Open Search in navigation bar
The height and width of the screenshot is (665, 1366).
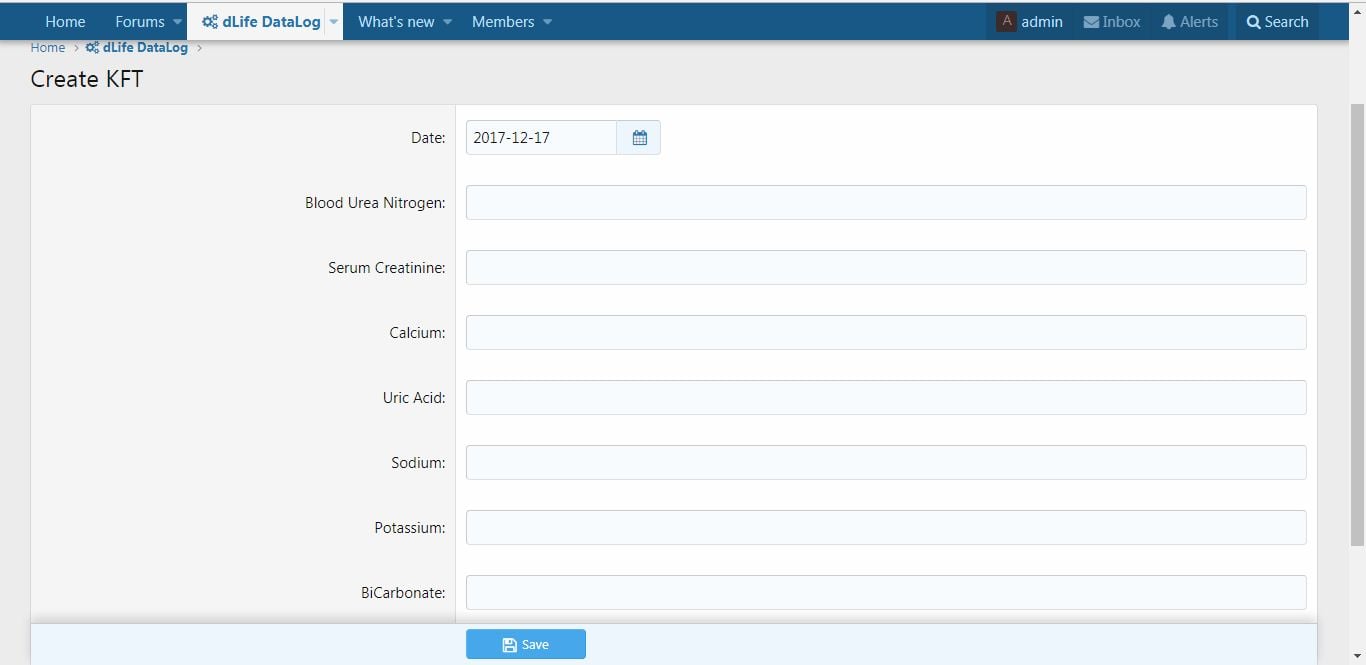[1277, 21]
